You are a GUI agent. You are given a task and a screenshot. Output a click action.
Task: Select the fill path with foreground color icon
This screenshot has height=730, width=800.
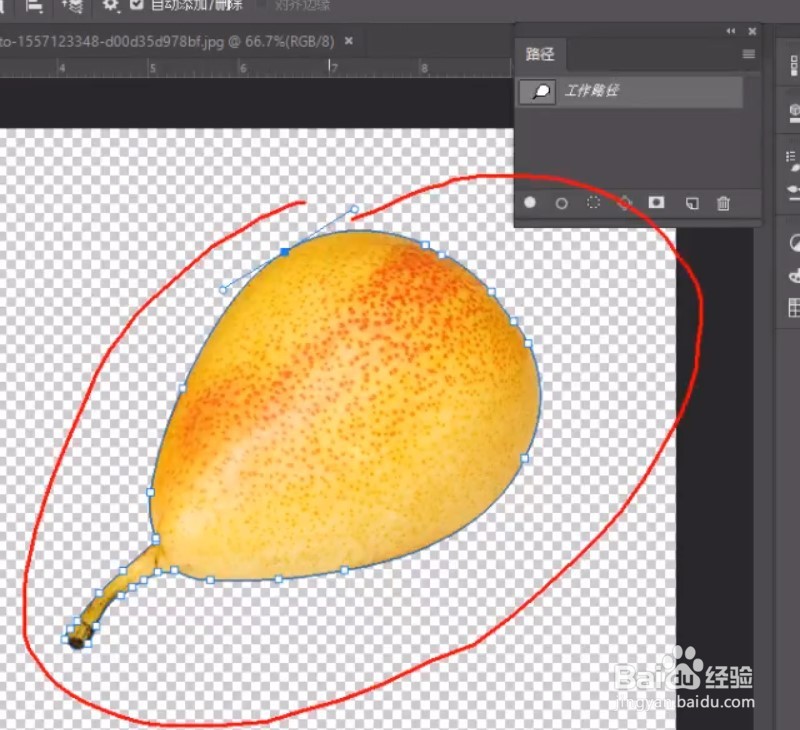click(529, 204)
